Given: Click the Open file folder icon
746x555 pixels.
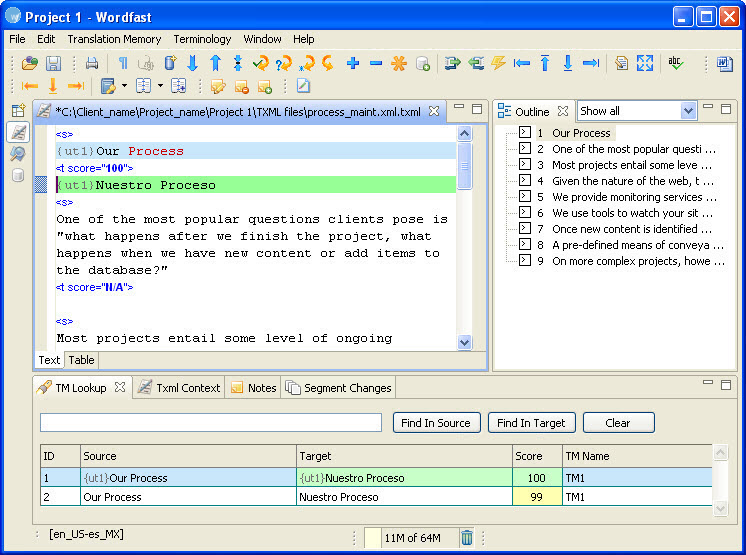Looking at the screenshot, I should (x=29, y=63).
